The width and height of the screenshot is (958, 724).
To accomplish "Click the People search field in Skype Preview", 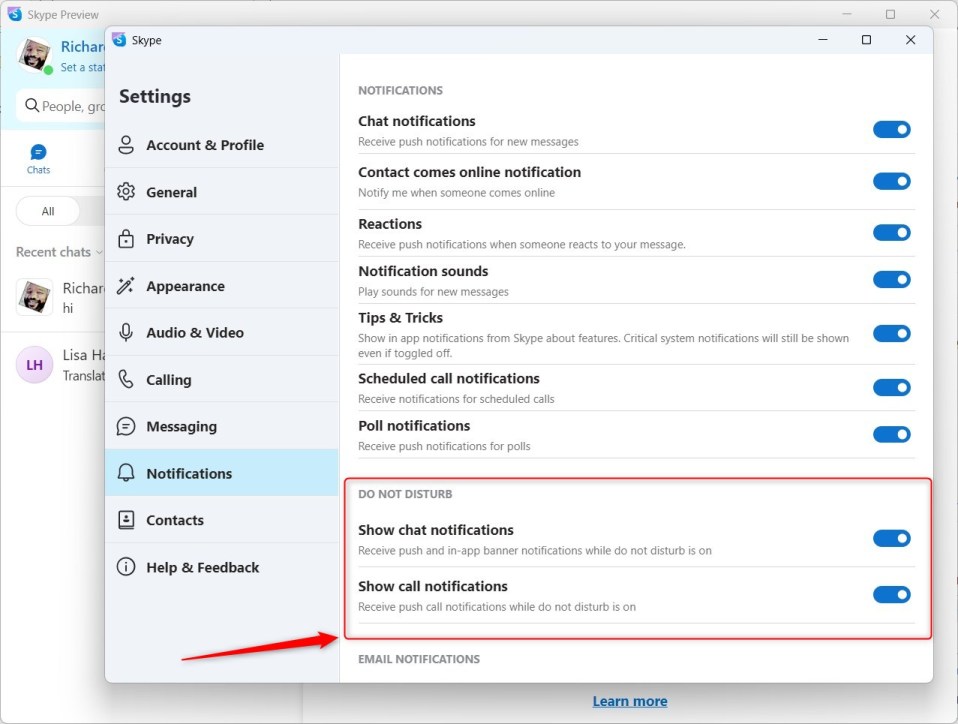I will tap(61, 106).
